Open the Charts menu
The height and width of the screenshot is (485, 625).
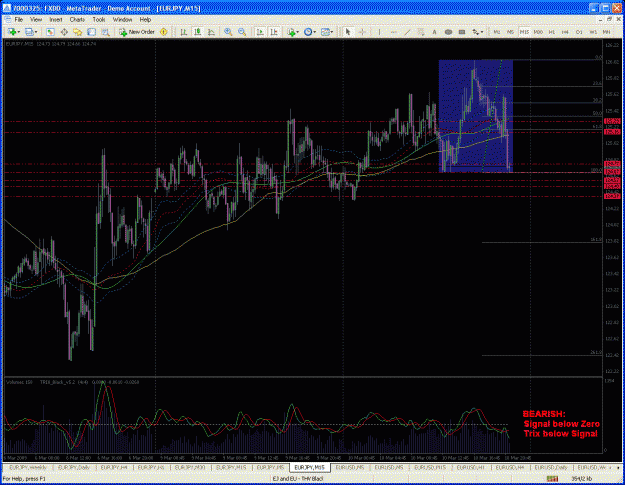coord(77,20)
